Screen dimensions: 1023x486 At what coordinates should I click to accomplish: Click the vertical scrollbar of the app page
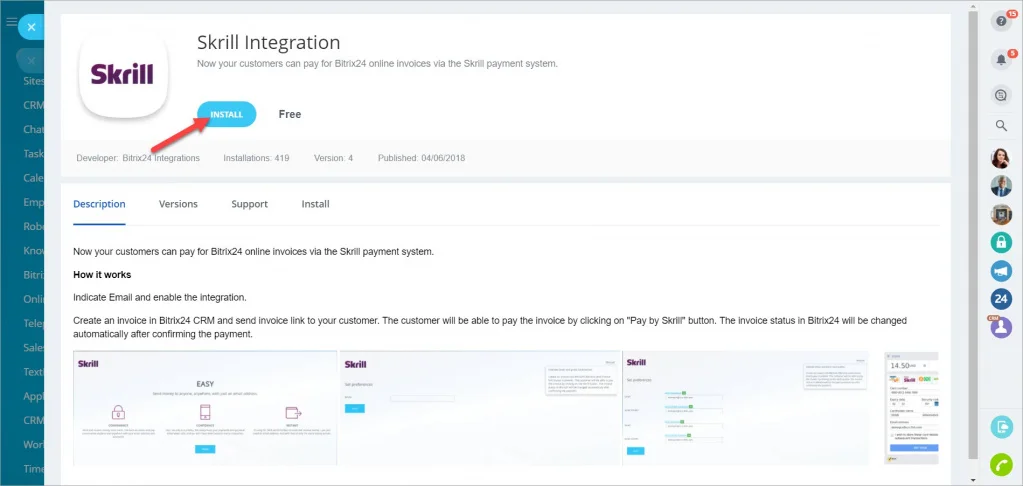pos(972,235)
